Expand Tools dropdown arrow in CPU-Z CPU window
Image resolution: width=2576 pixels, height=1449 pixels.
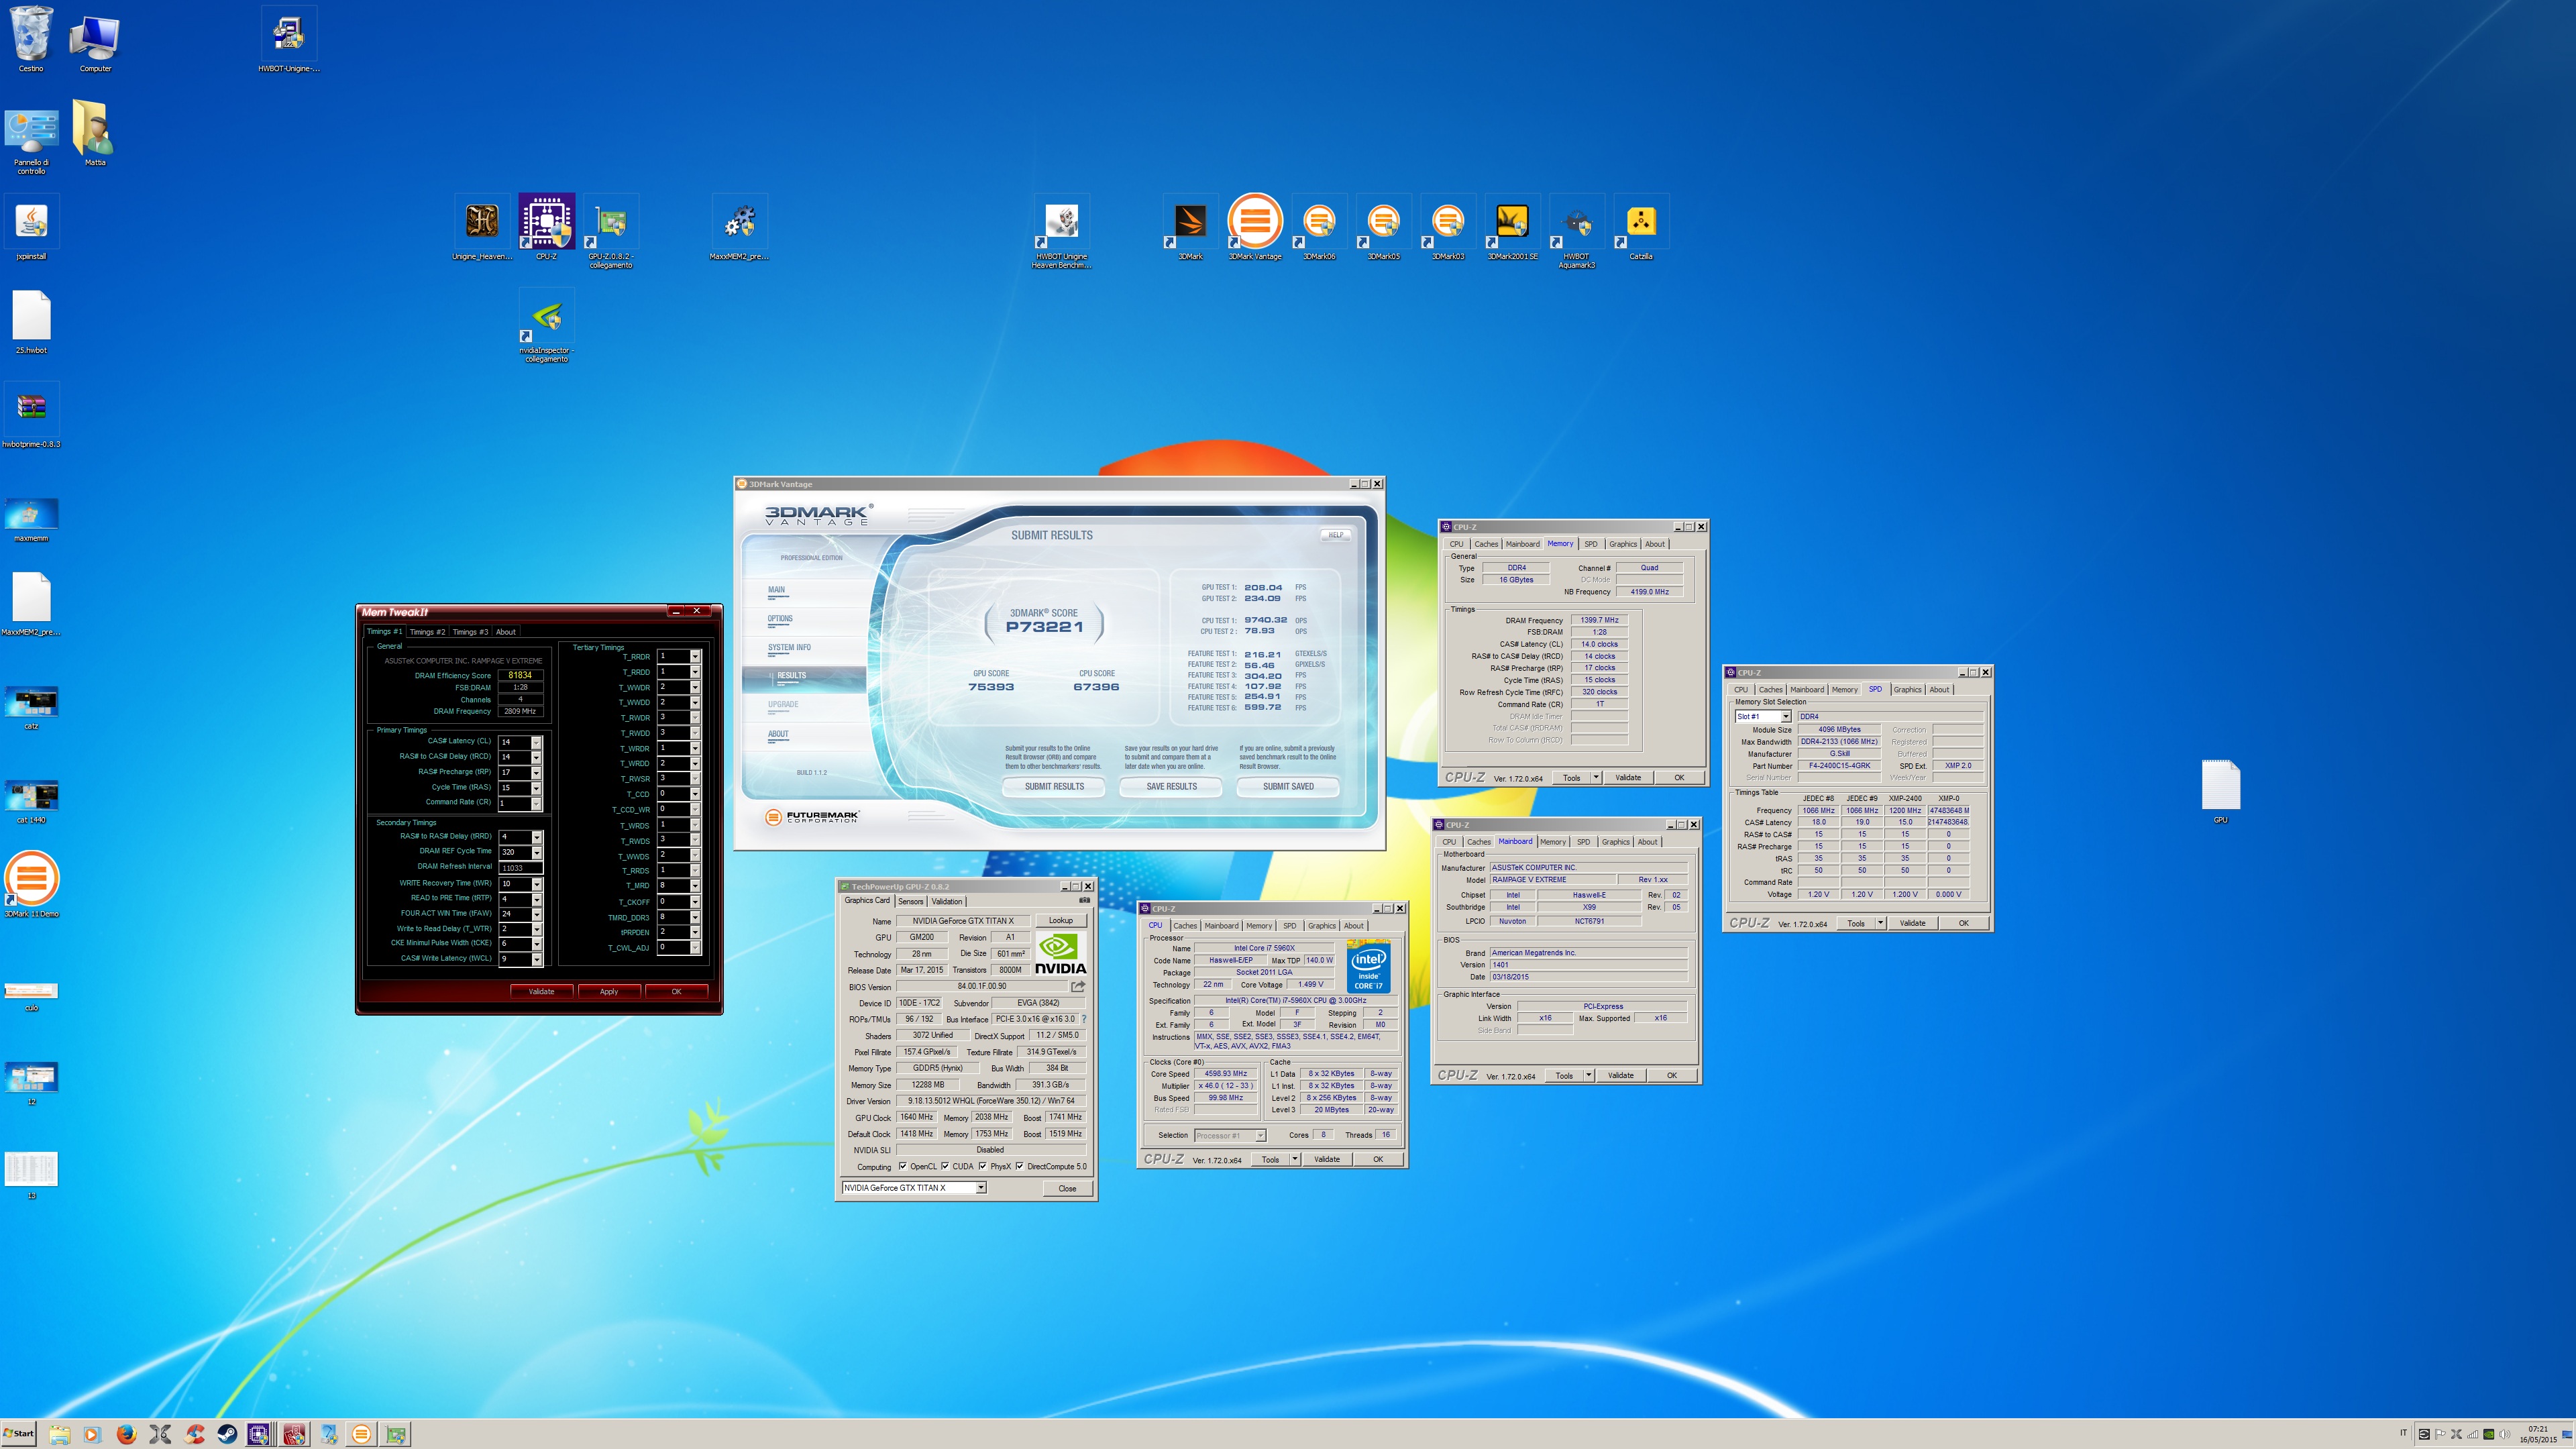point(1294,1159)
